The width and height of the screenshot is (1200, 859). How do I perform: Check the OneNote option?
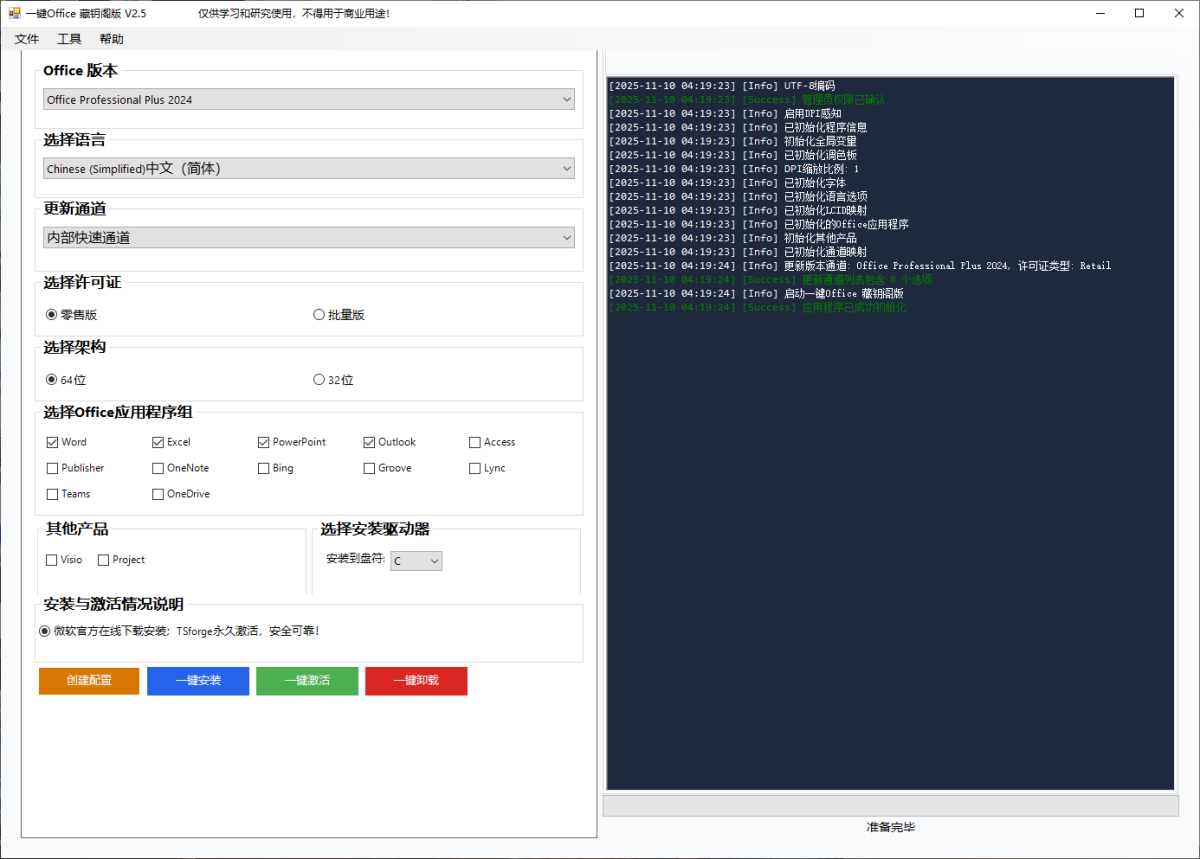pyautogui.click(x=157, y=467)
